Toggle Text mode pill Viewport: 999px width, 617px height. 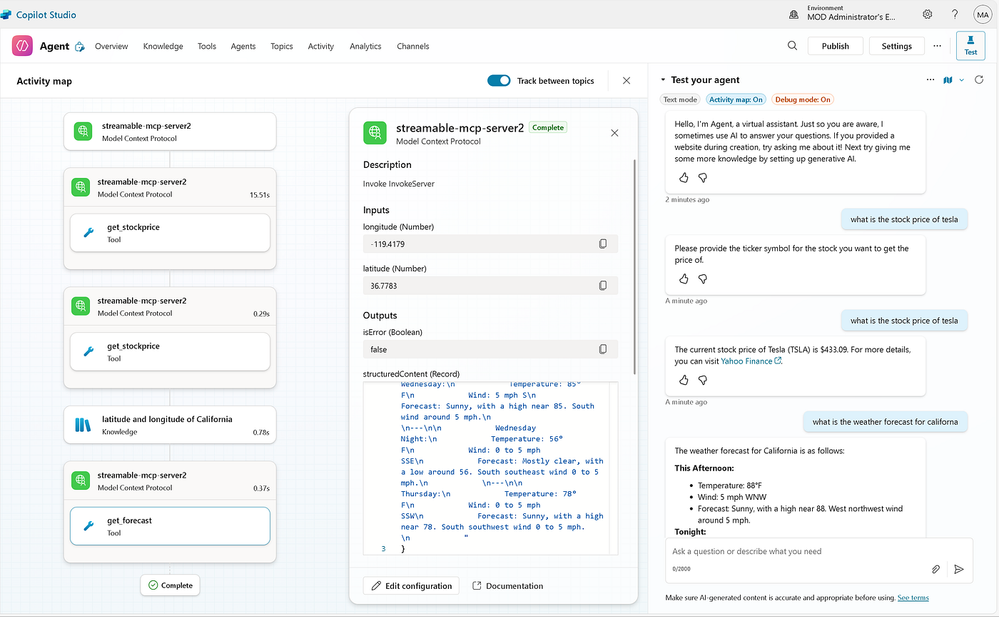[x=680, y=99]
